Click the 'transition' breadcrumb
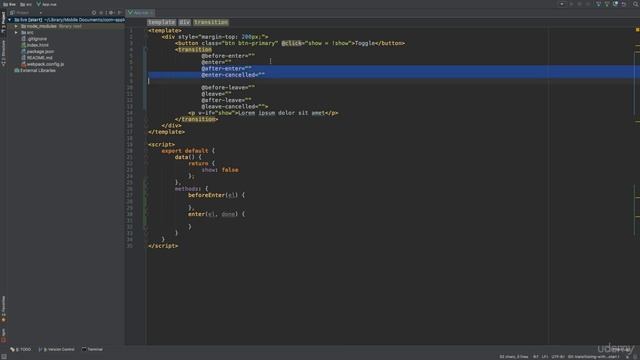 click(211, 22)
